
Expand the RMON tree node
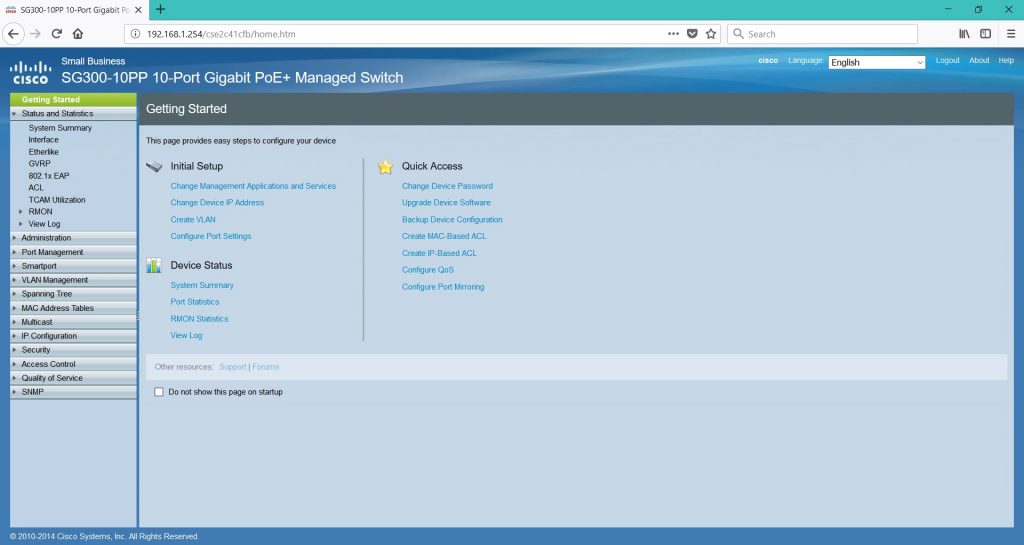pyautogui.click(x=21, y=211)
